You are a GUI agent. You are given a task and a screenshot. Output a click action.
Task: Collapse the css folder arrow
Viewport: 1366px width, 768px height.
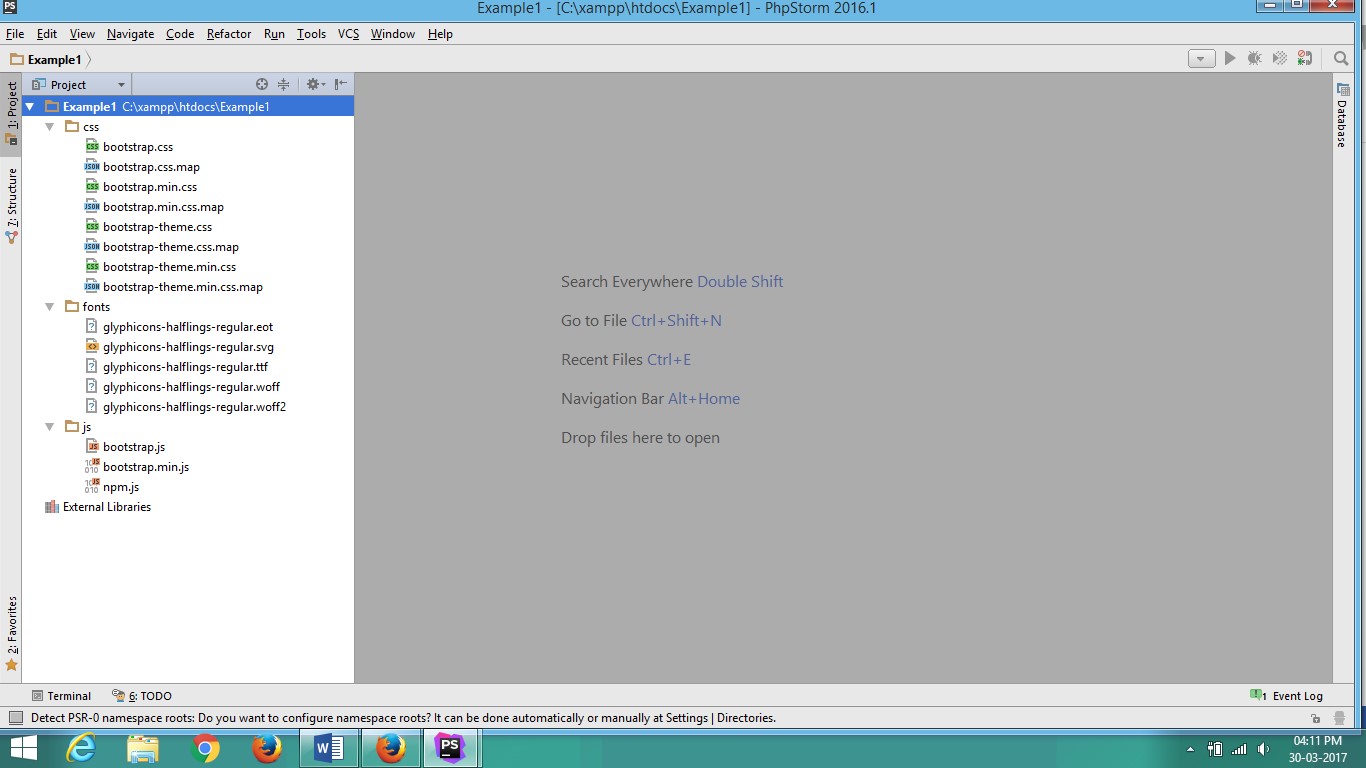[x=50, y=127]
